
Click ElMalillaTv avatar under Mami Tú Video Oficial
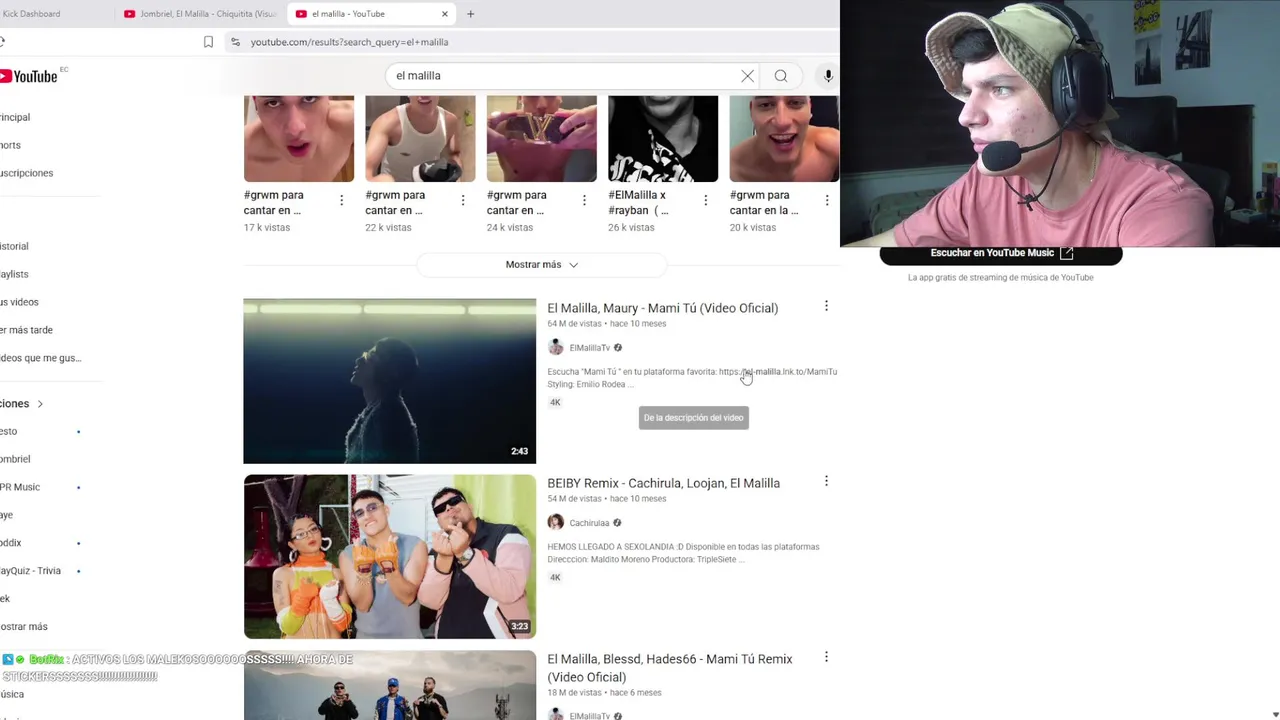click(556, 347)
